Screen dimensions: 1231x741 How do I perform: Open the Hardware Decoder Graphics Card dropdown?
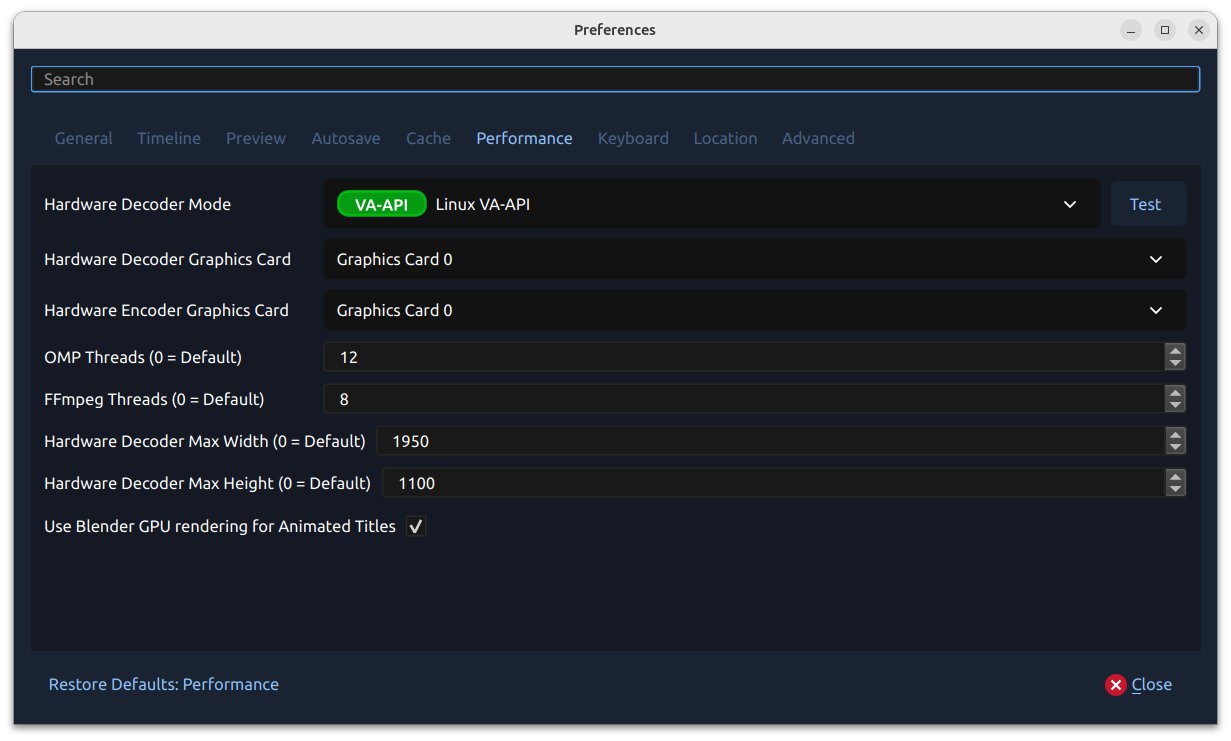[x=1154, y=259]
